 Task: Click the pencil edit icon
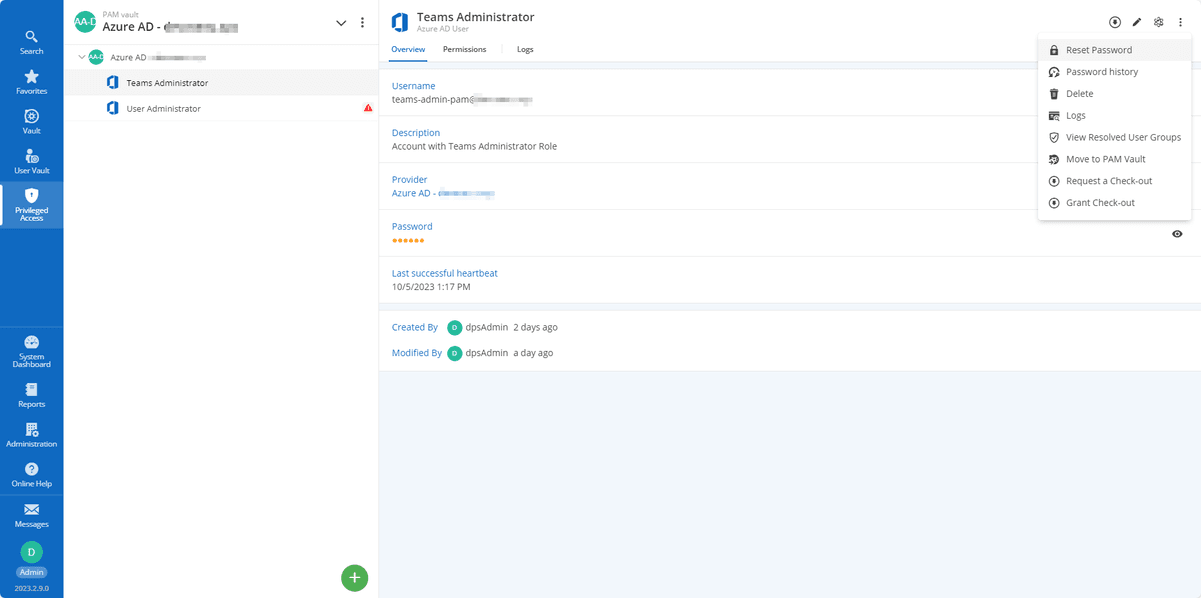(1137, 22)
